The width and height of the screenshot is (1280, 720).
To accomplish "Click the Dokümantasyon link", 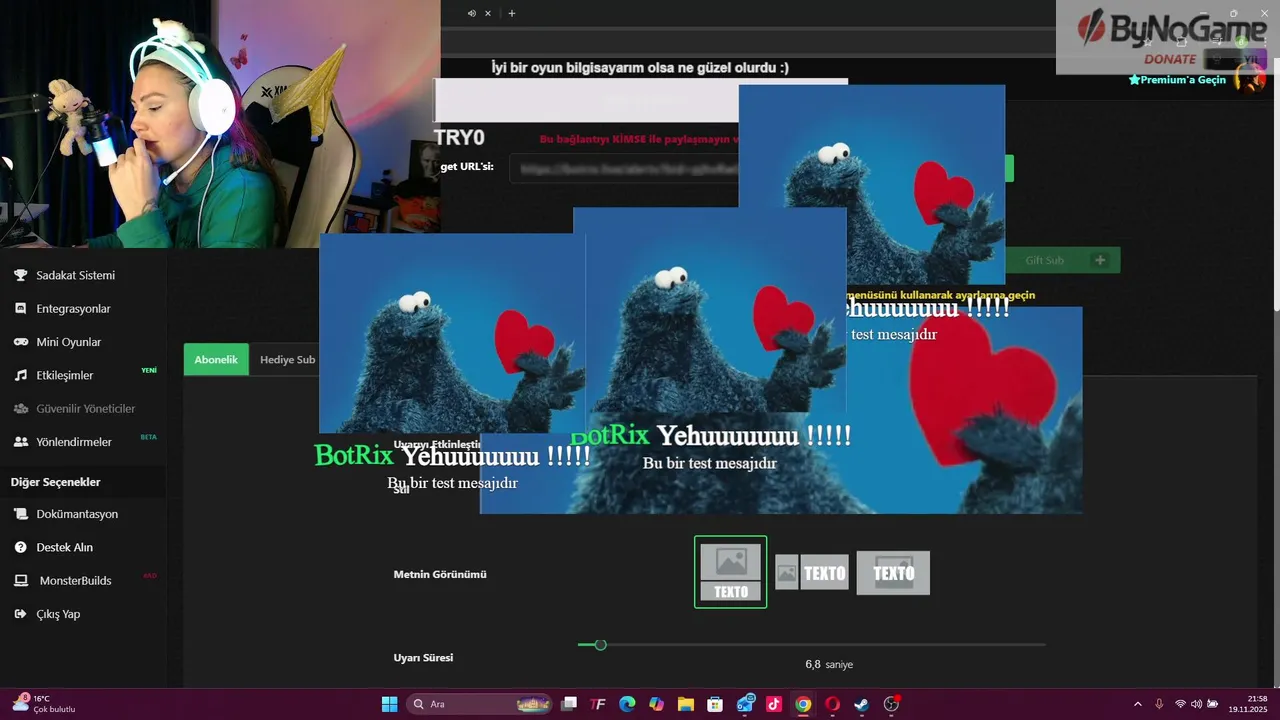I will click(x=77, y=514).
